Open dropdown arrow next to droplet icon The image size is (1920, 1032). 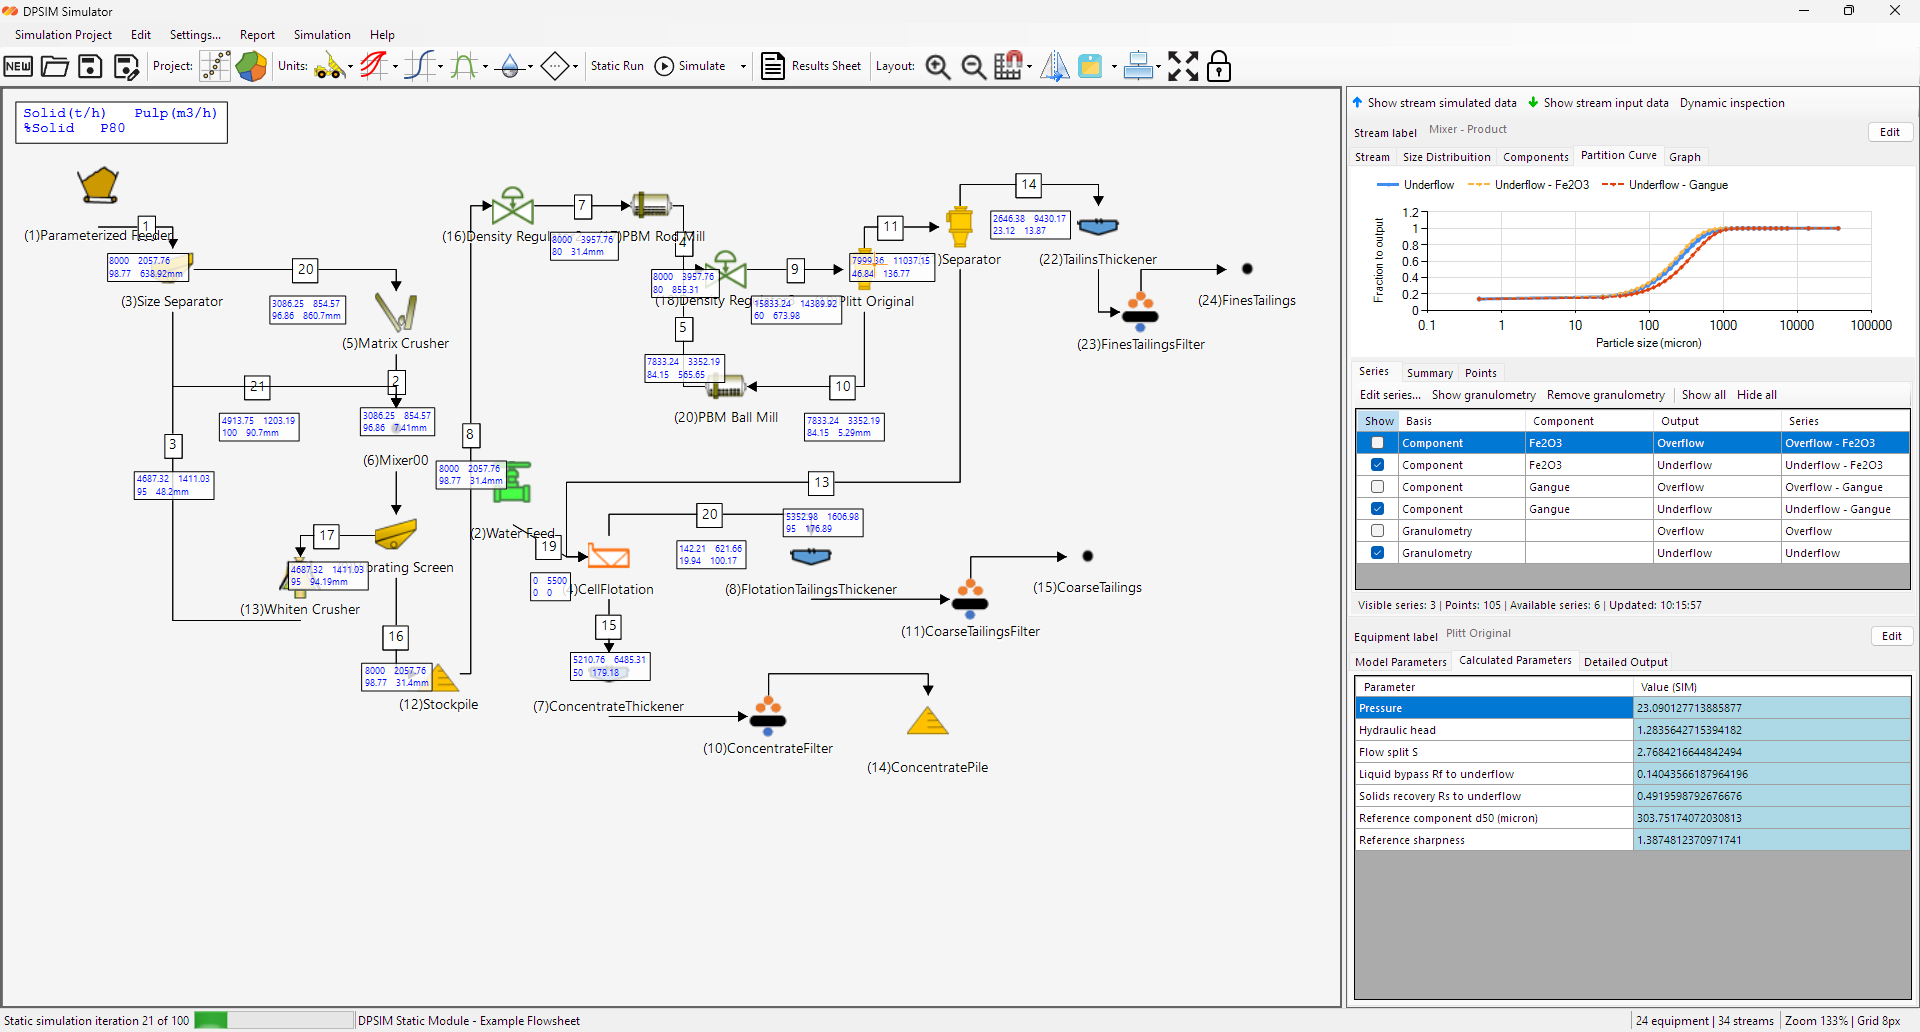click(530, 67)
